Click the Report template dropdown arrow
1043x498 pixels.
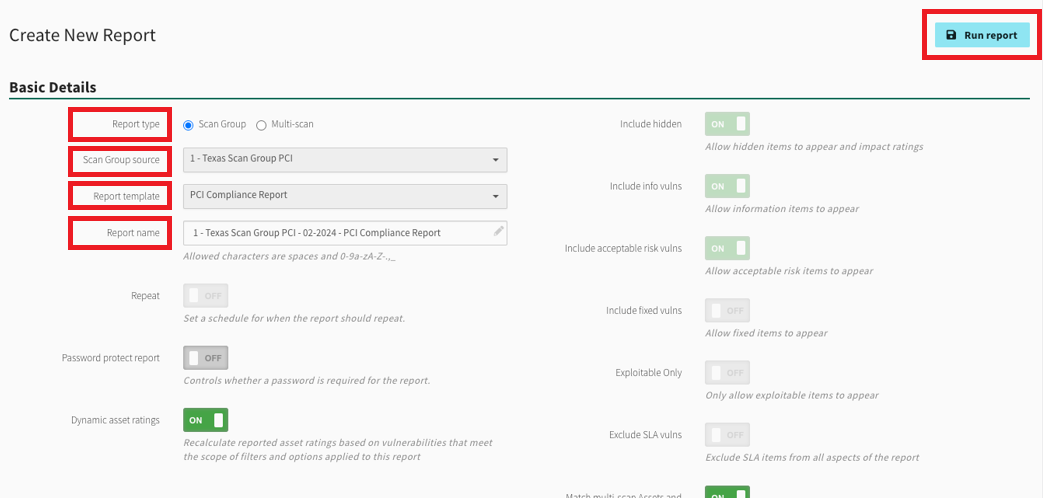coord(495,196)
